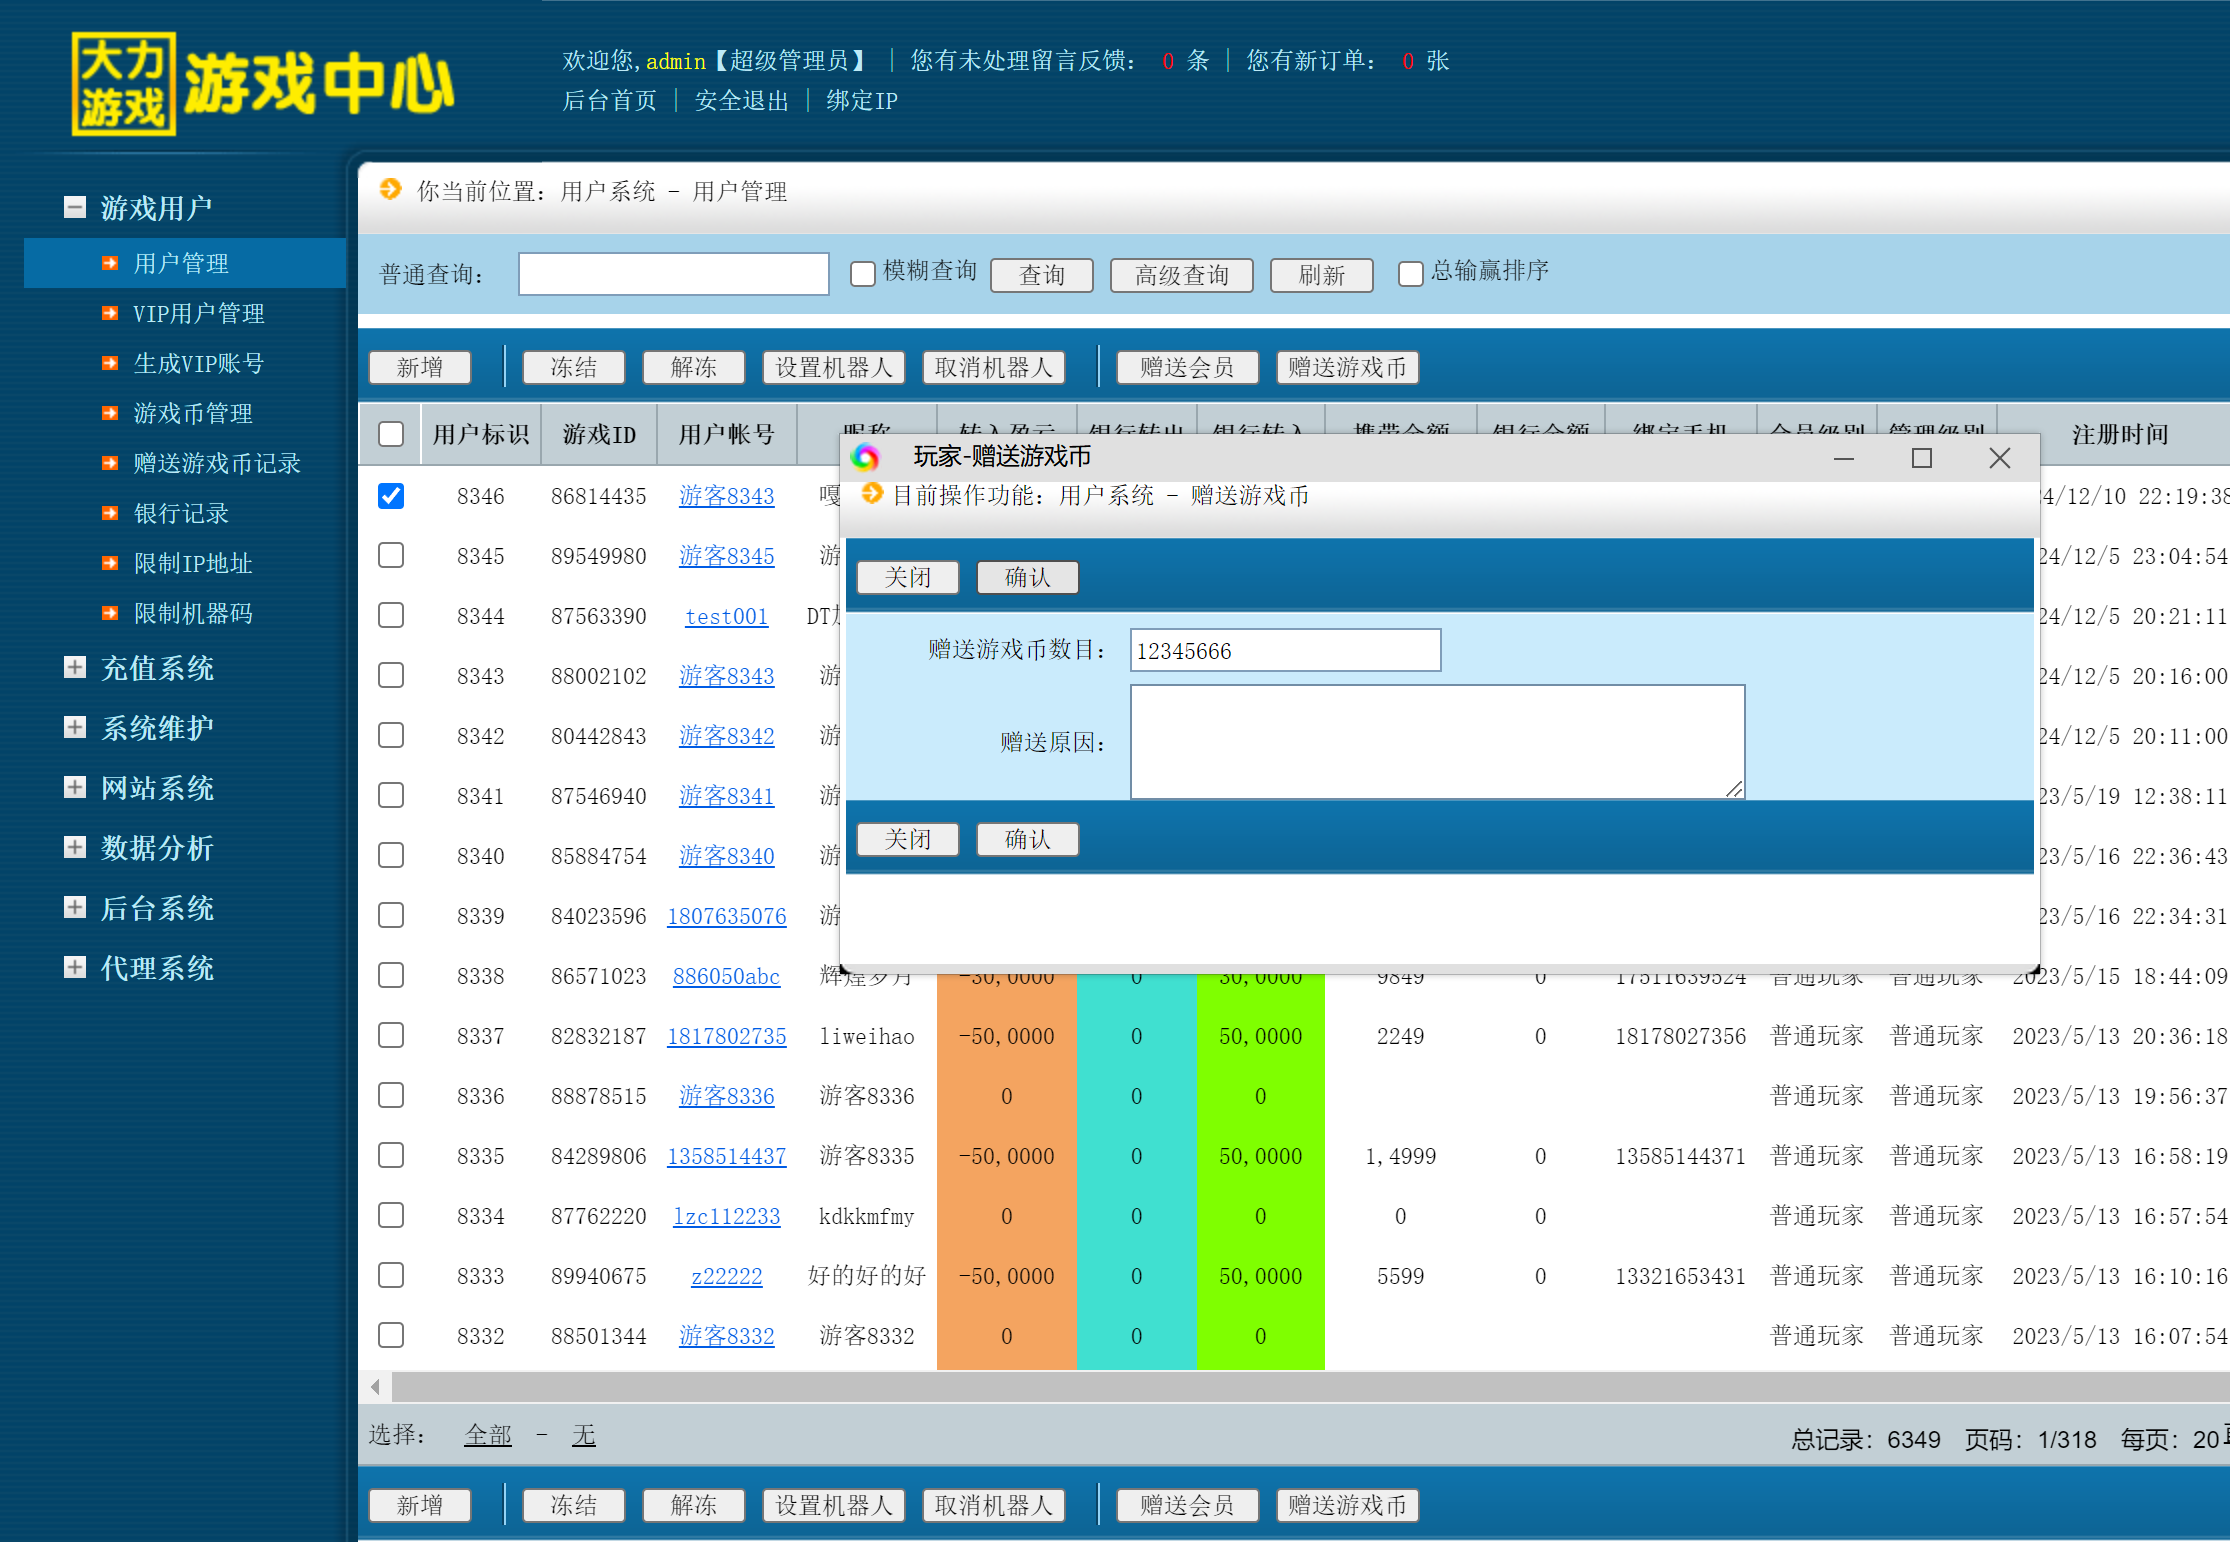
Task: Click the left arrow on the horizontal scrollbar
Action: click(375, 1387)
